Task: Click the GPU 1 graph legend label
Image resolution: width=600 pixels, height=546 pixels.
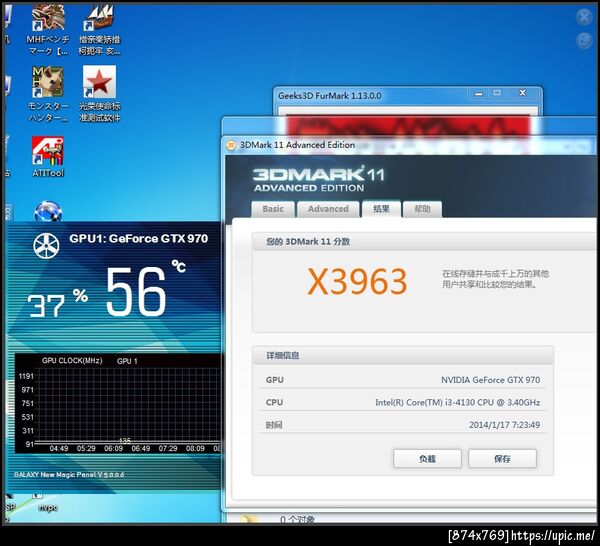Action: coord(127,361)
